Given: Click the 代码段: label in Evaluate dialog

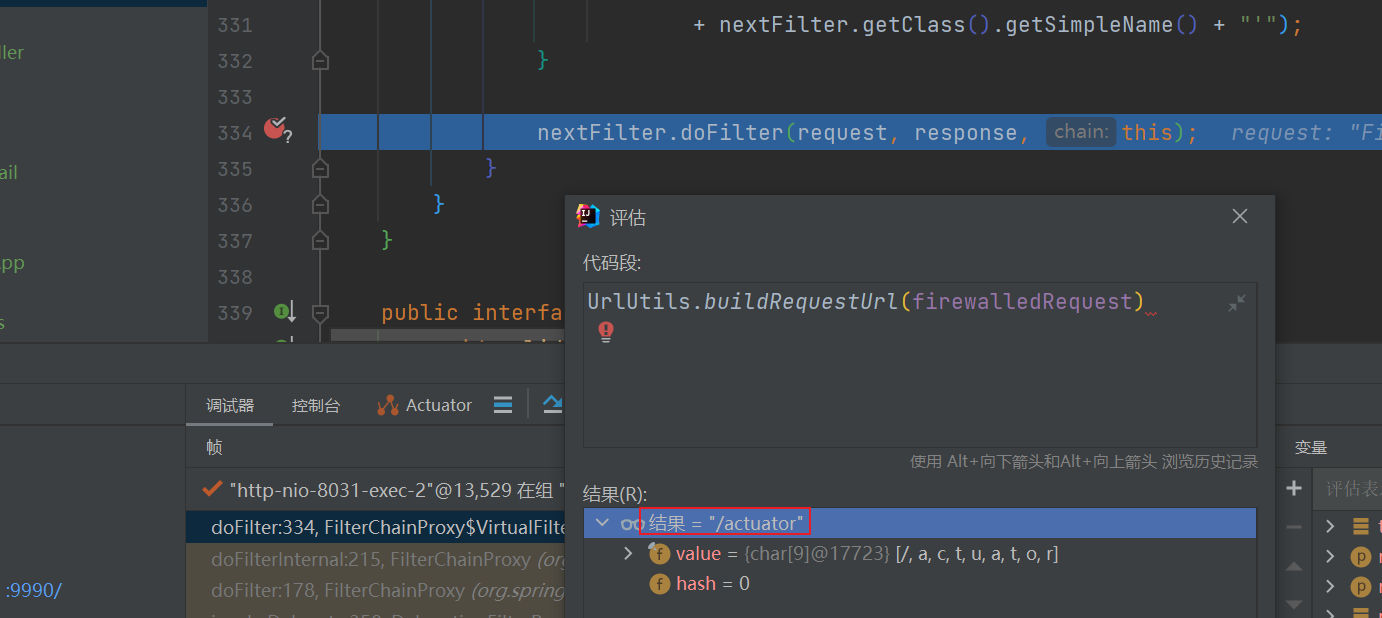Looking at the screenshot, I should [612, 263].
